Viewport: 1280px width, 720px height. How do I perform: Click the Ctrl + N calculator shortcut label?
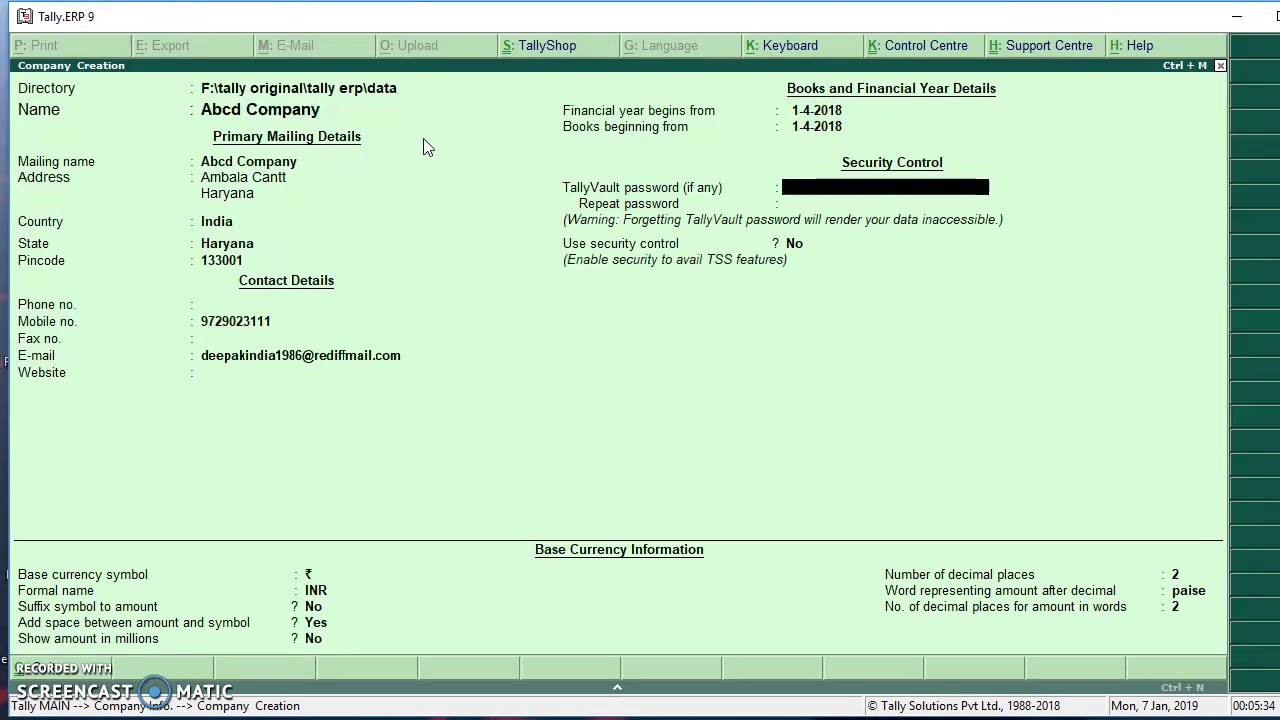(x=1183, y=688)
